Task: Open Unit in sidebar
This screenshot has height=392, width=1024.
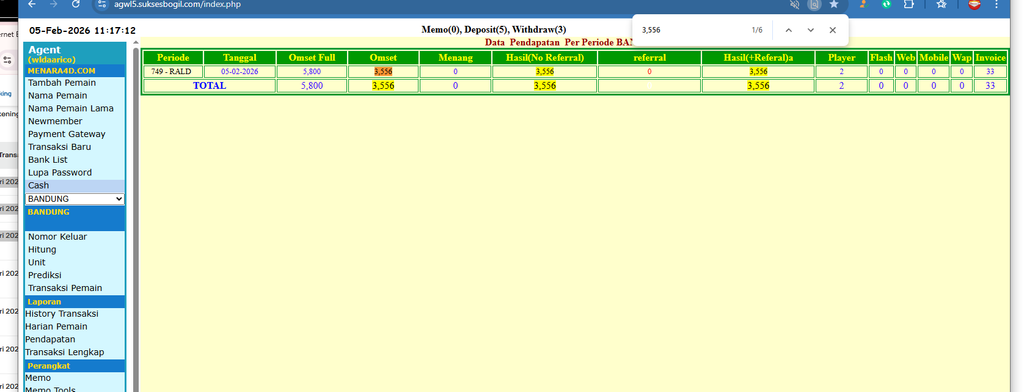Action: 37,262
